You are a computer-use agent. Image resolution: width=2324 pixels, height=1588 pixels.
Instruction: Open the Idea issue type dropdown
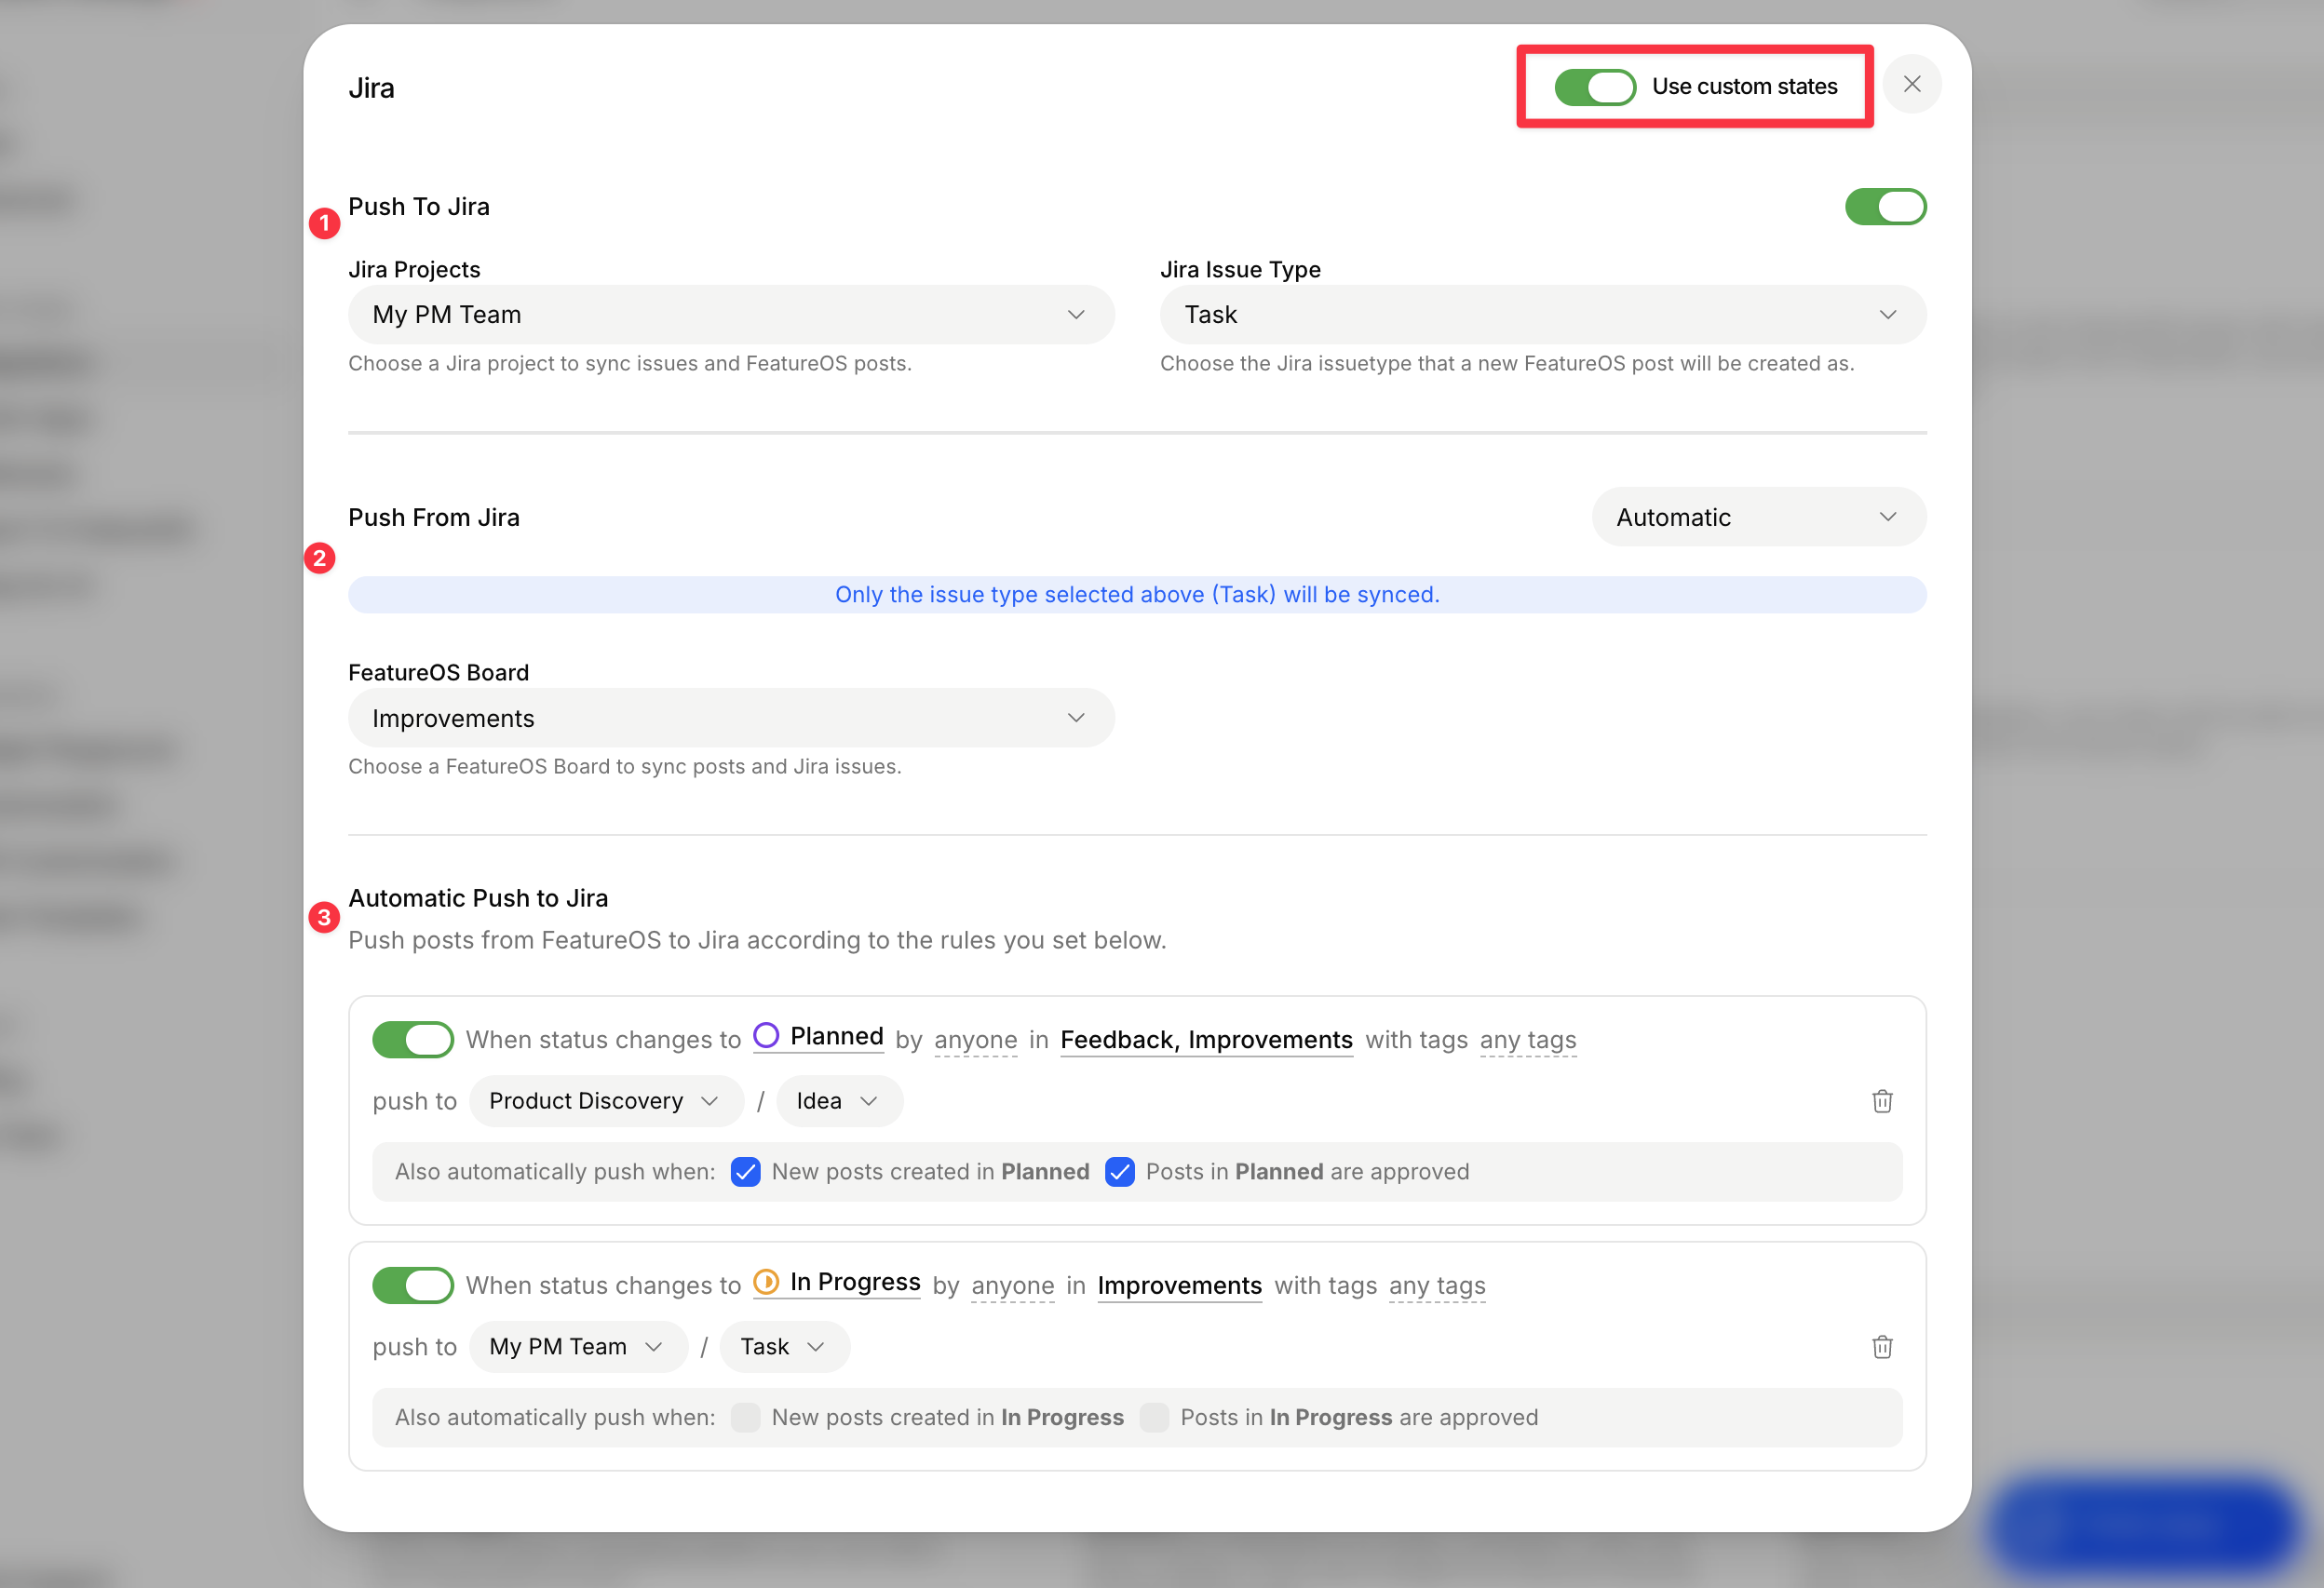[839, 1101]
